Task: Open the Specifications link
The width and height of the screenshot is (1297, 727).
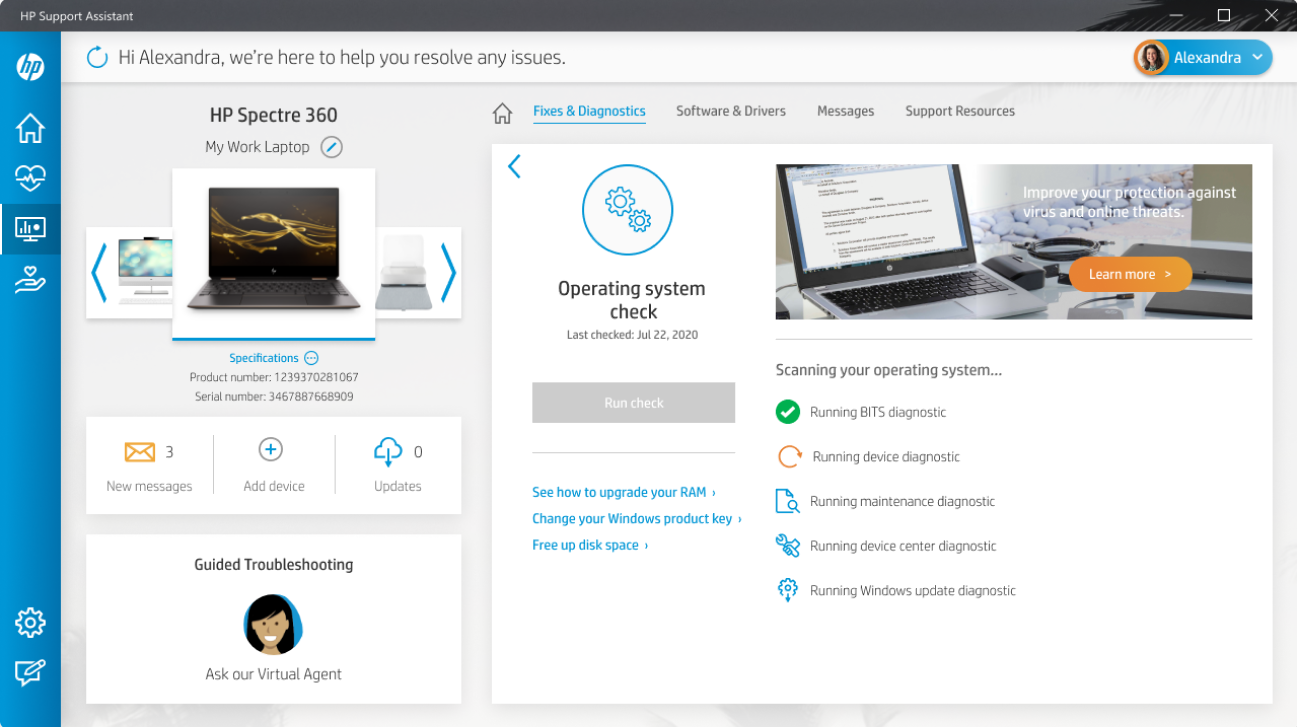Action: click(x=264, y=358)
